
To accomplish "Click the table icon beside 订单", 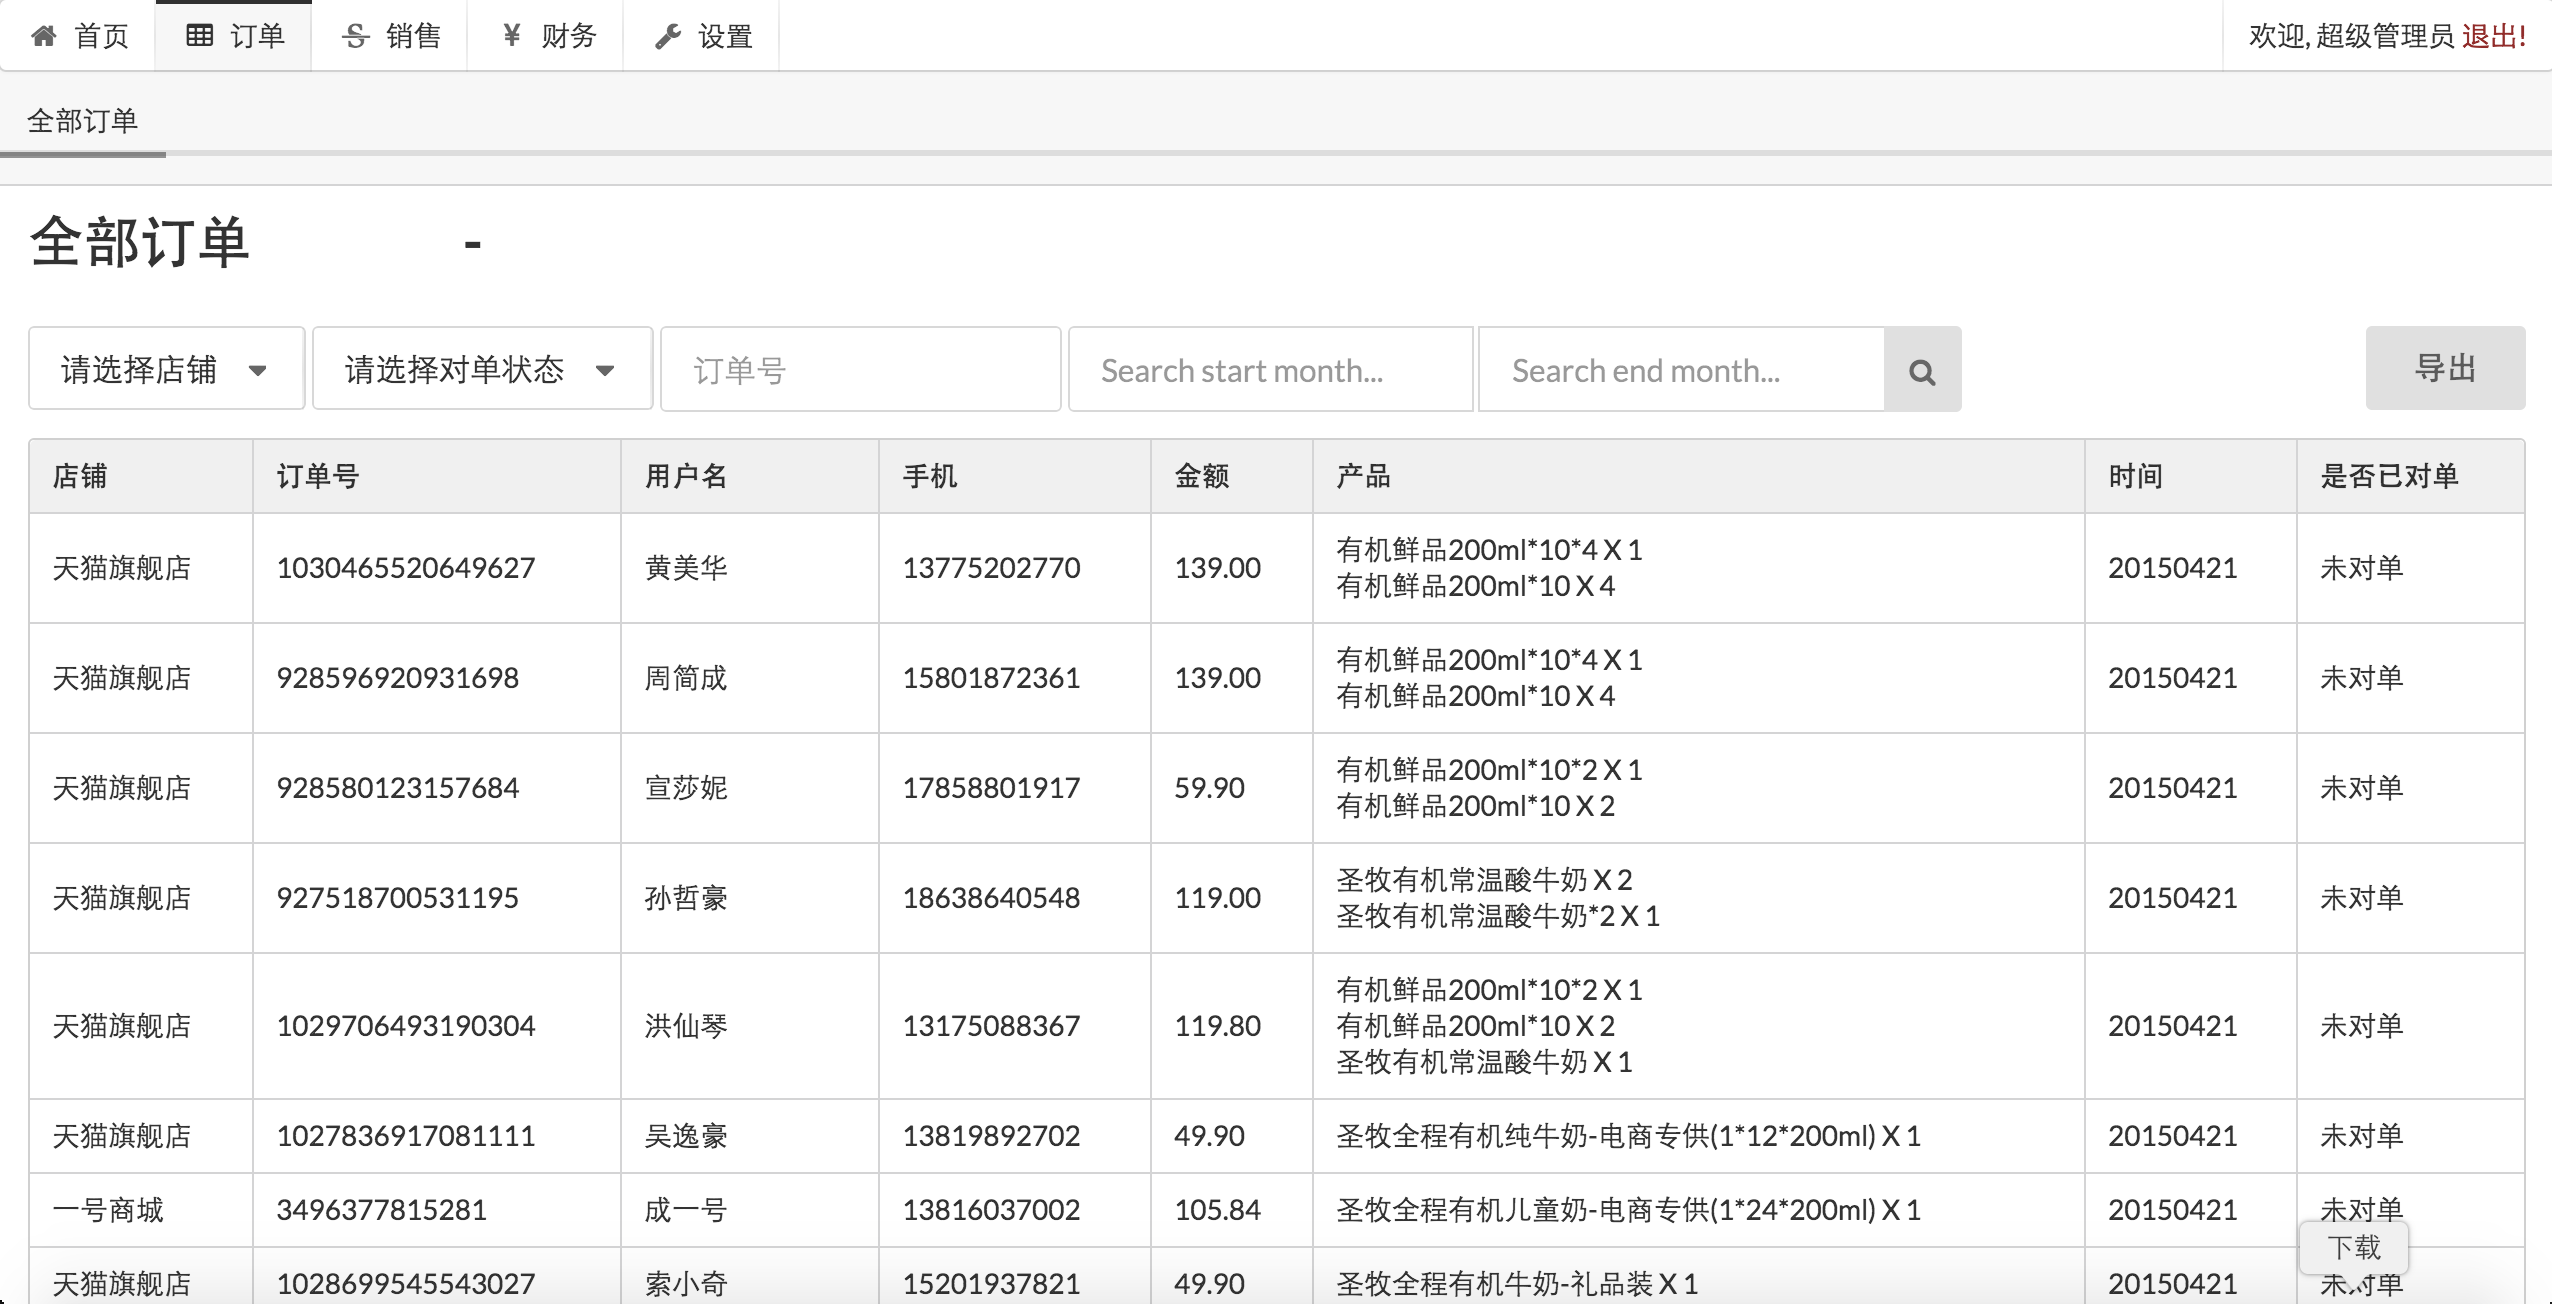I will point(200,36).
